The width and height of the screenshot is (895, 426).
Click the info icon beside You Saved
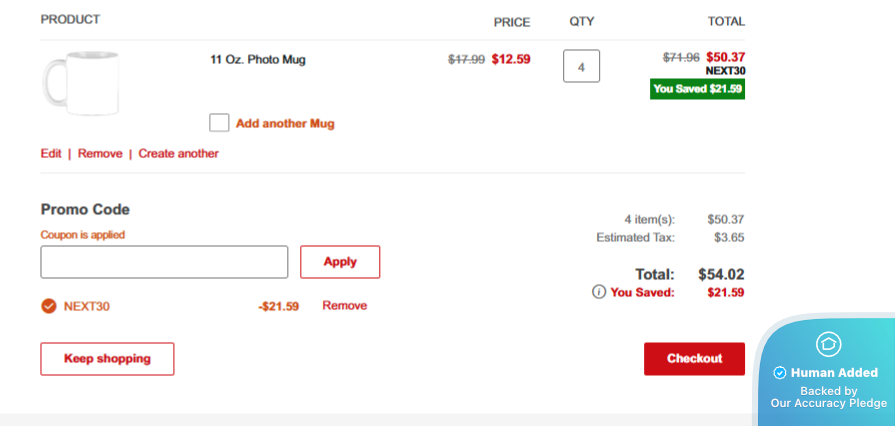(x=599, y=292)
